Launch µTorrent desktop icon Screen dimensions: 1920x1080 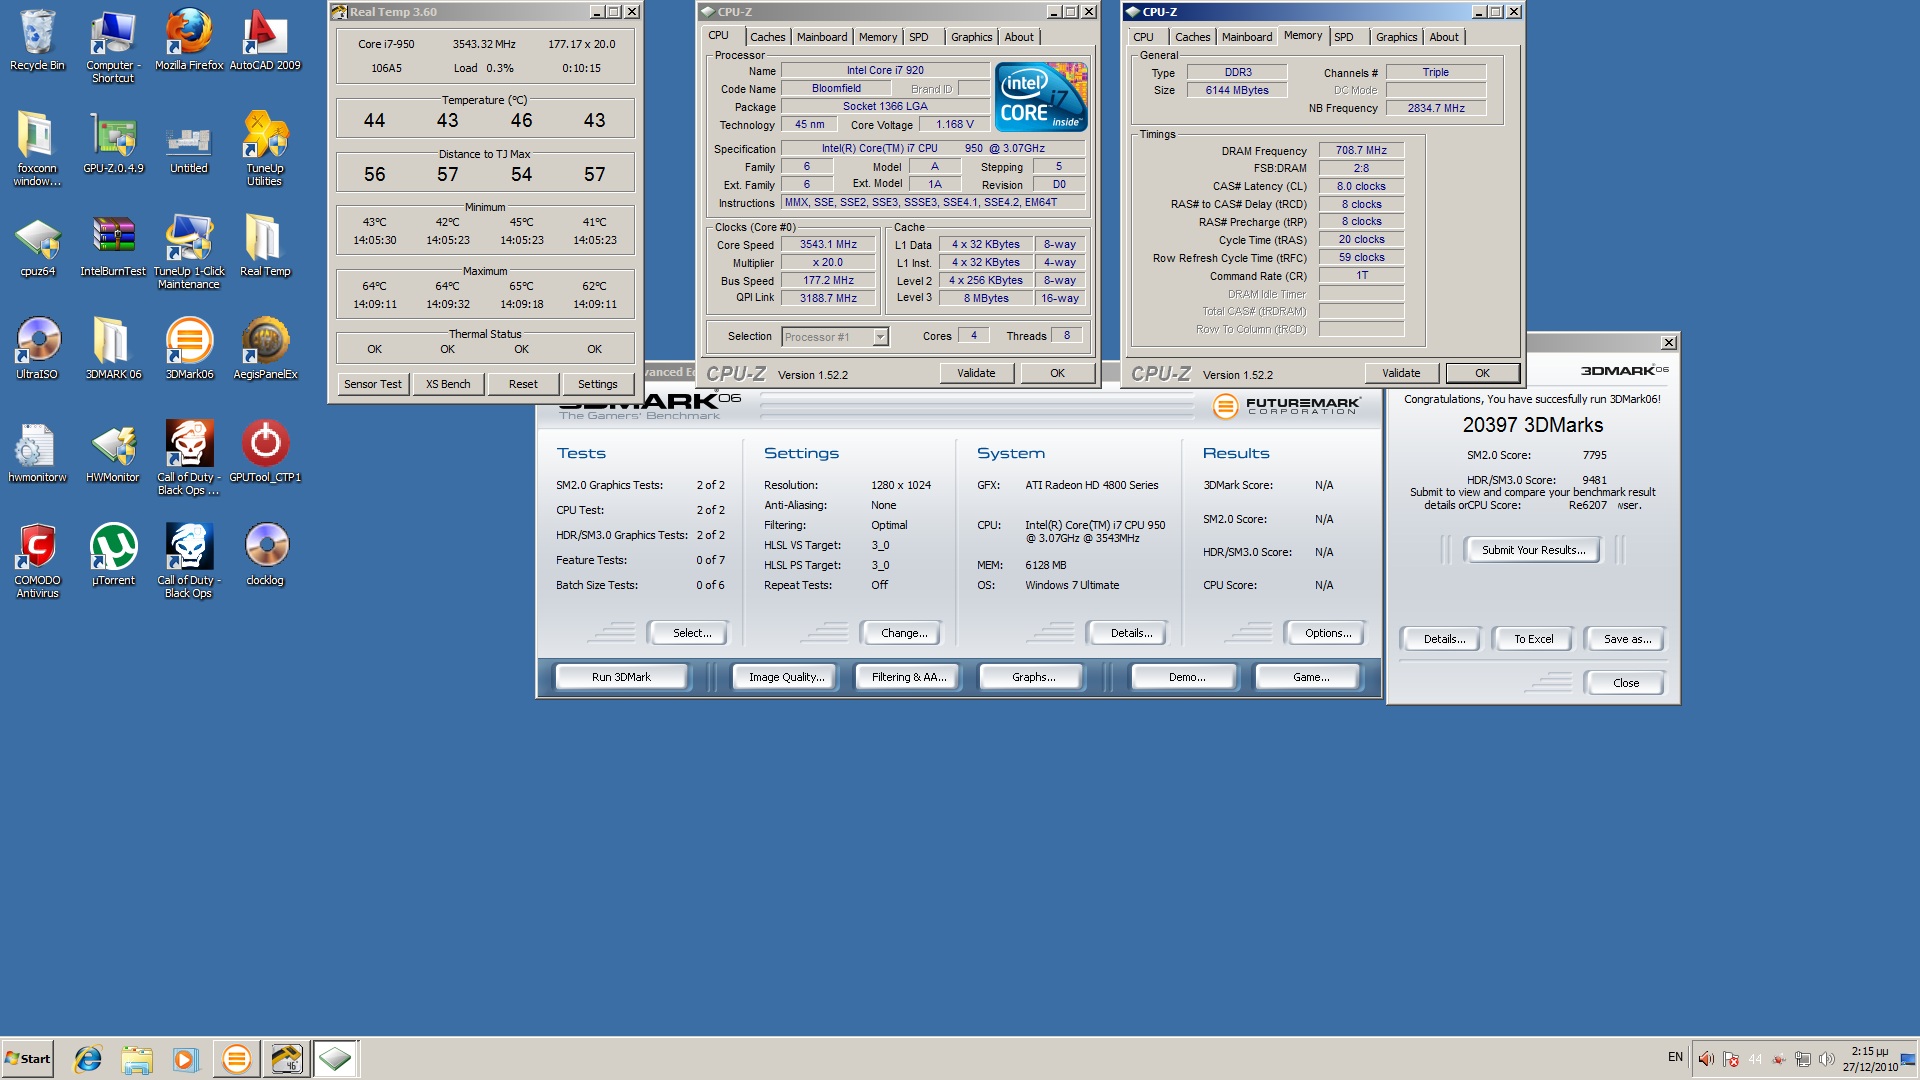pos(113,554)
